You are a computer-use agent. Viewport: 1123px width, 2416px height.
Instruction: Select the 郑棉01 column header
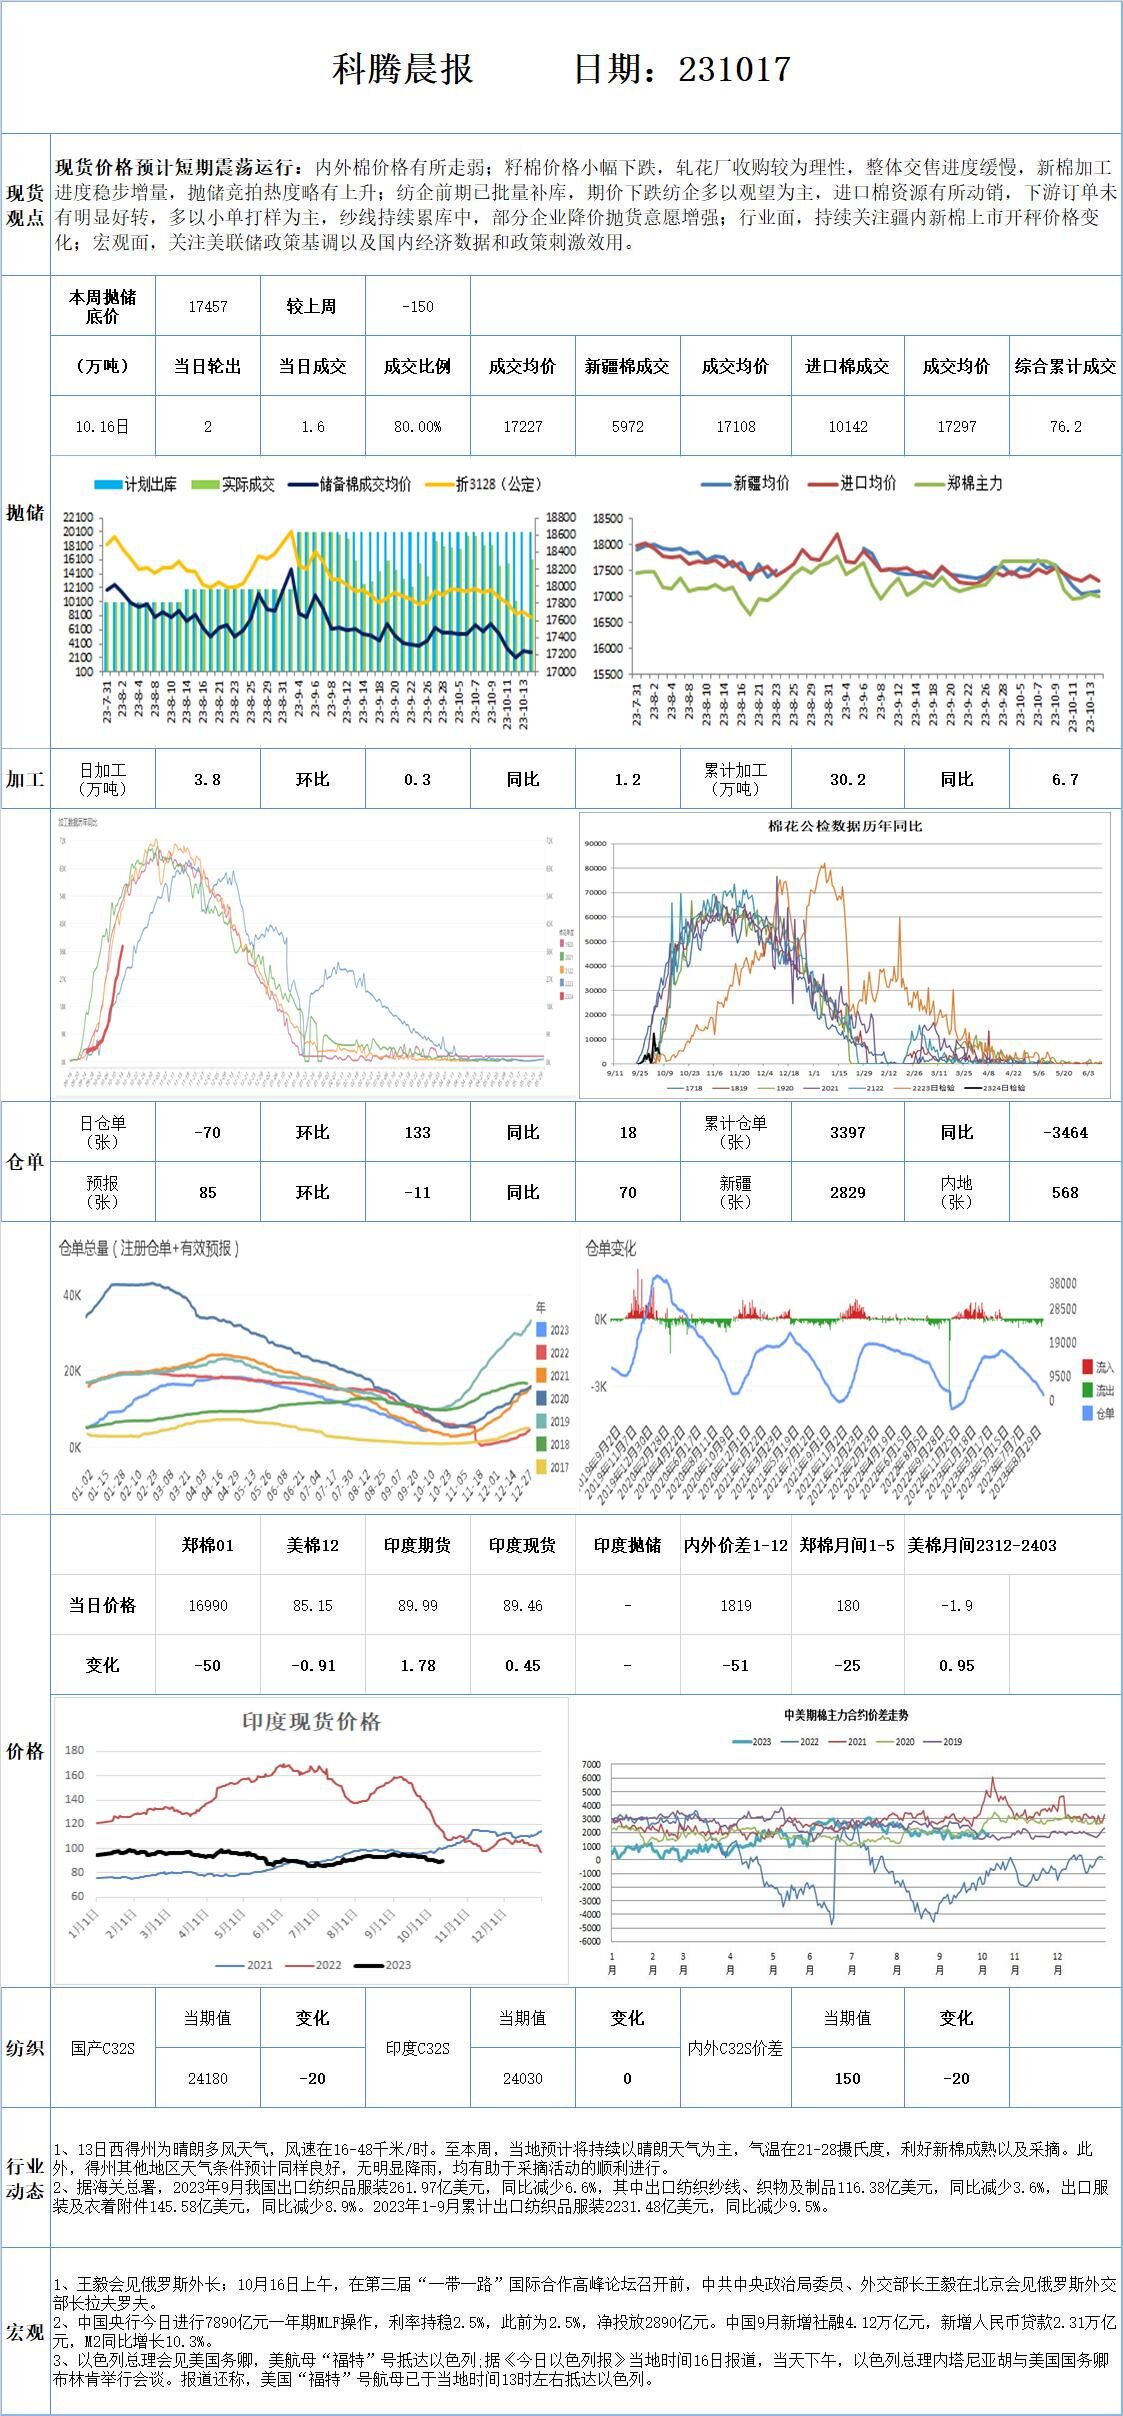(208, 1545)
